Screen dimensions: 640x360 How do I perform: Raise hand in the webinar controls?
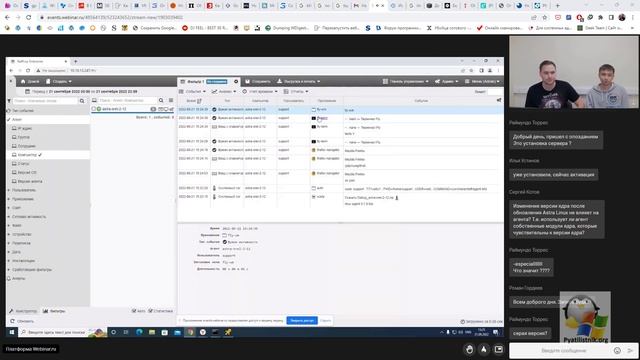pos(469,349)
